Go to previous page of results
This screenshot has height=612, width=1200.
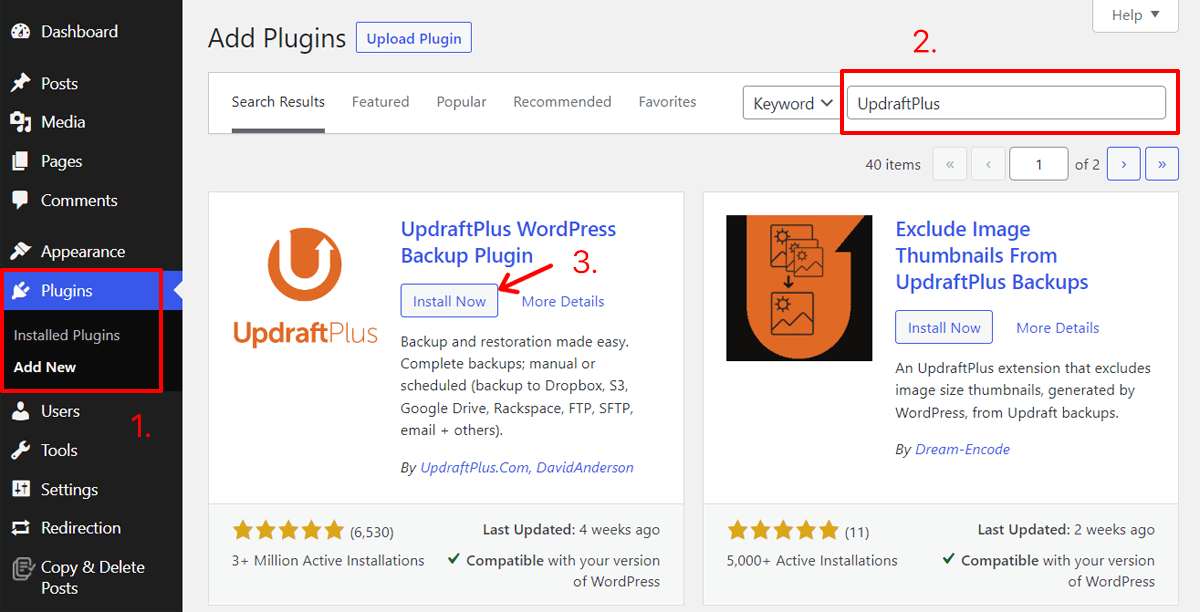(x=988, y=164)
